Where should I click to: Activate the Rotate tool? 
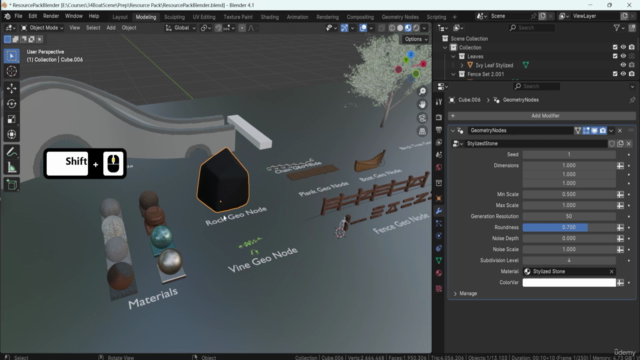pyautogui.click(x=11, y=104)
